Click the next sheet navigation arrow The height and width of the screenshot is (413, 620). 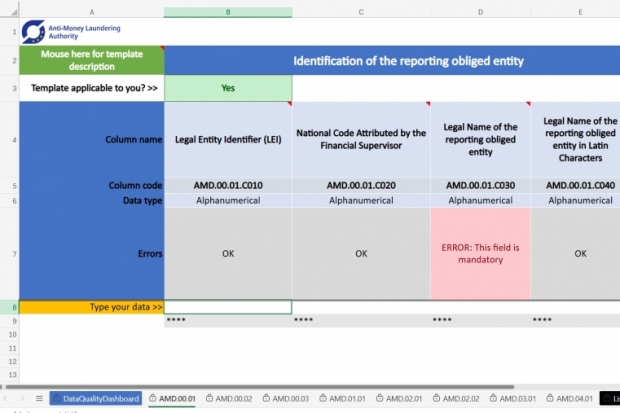tap(22, 398)
